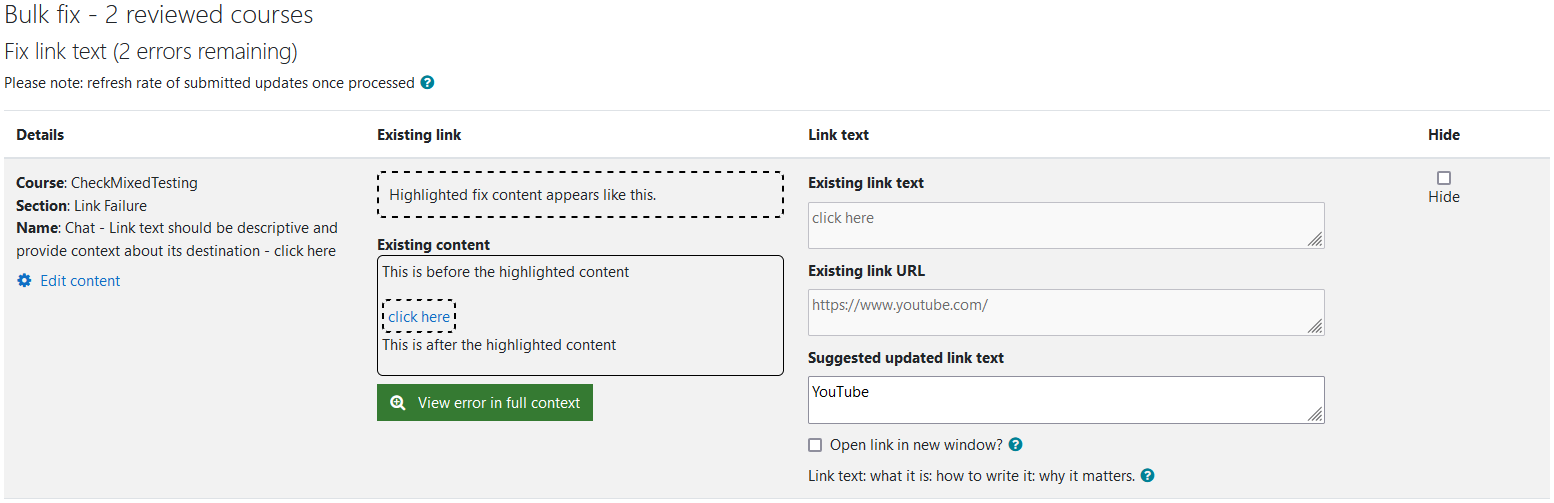Follow the highlighted 'click here' link
Screen dimensions: 1554x503
[419, 317]
